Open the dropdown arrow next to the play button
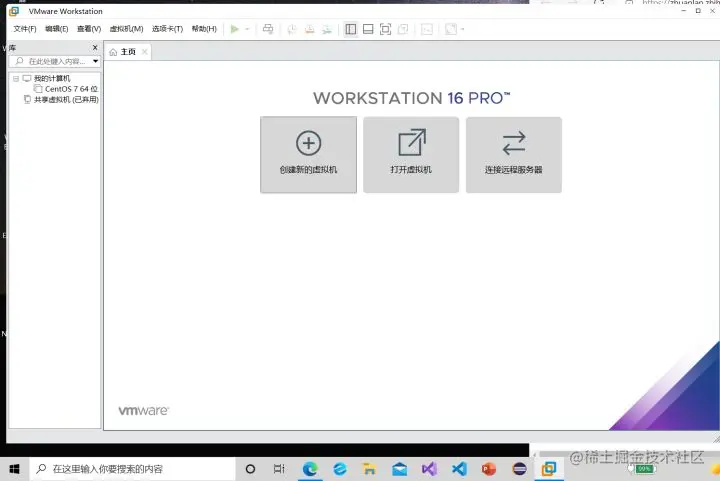 point(247,29)
